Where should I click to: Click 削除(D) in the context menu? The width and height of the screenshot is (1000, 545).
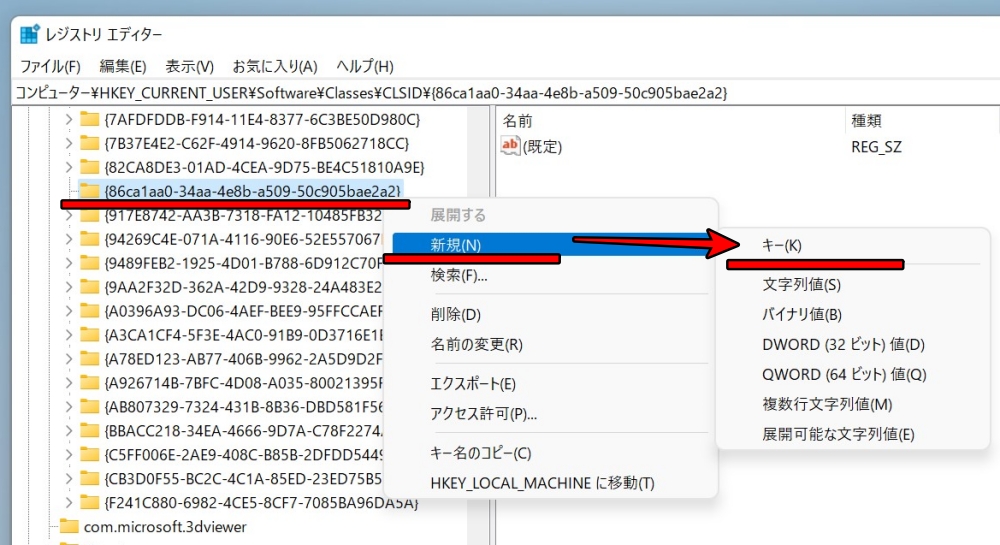point(455,314)
